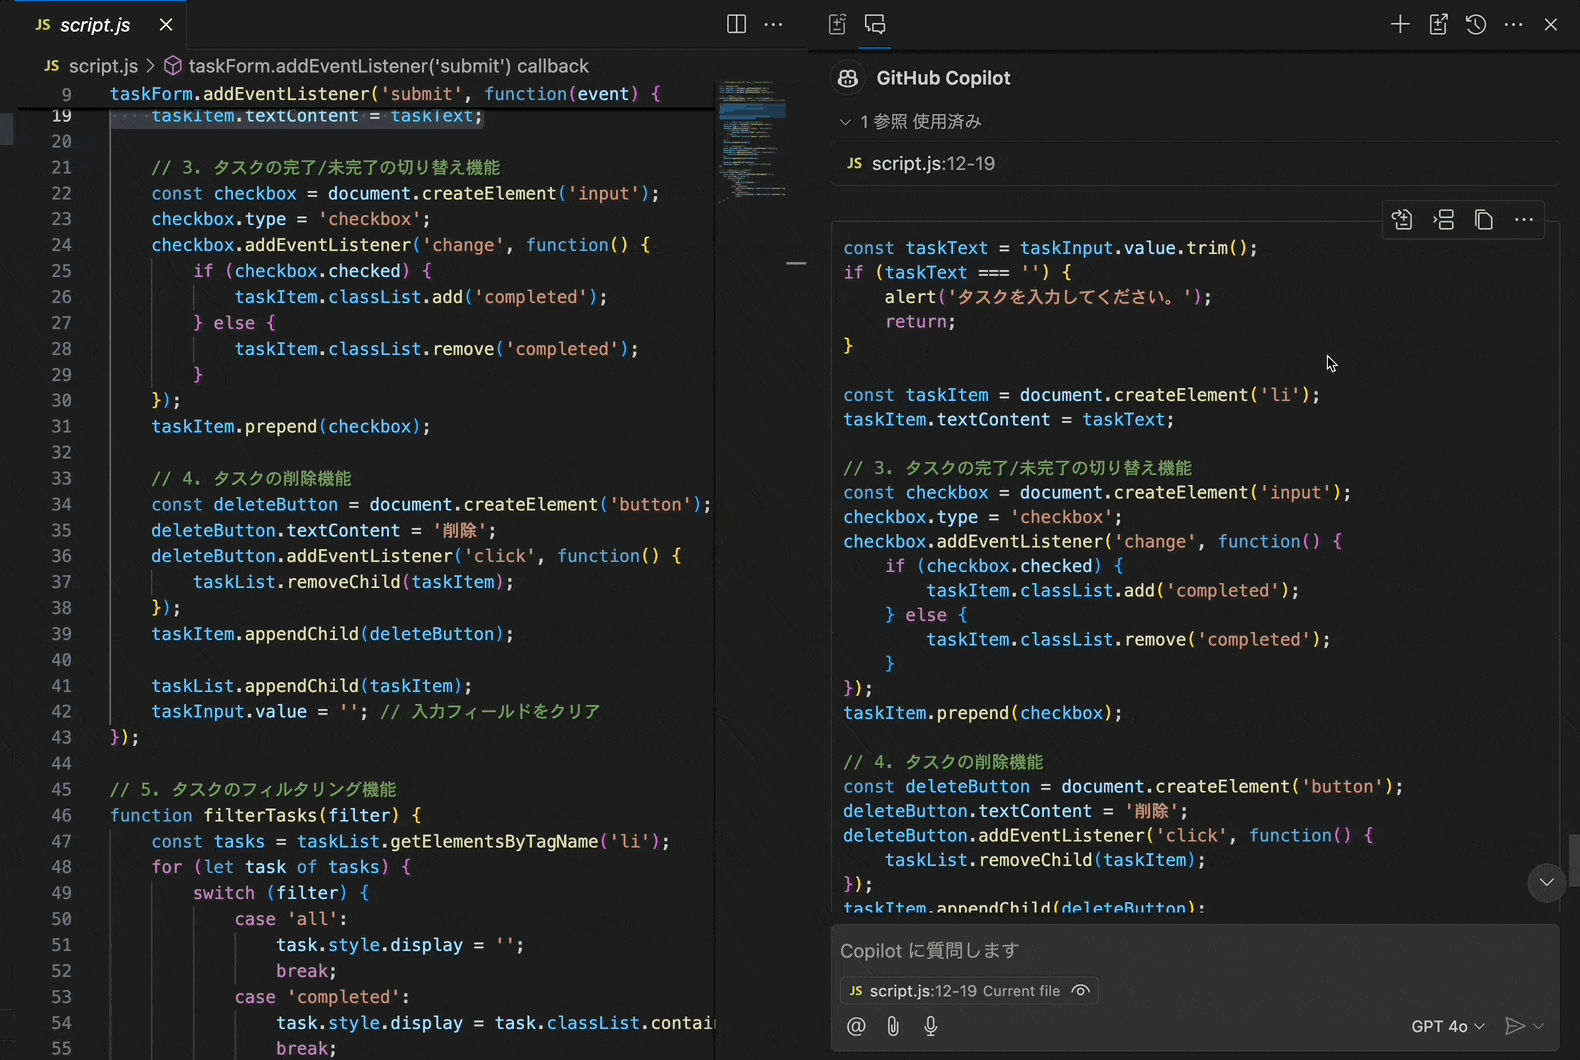The height and width of the screenshot is (1060, 1580).
Task: Start a new Copilot chat with plus icon
Action: pyautogui.click(x=1400, y=24)
